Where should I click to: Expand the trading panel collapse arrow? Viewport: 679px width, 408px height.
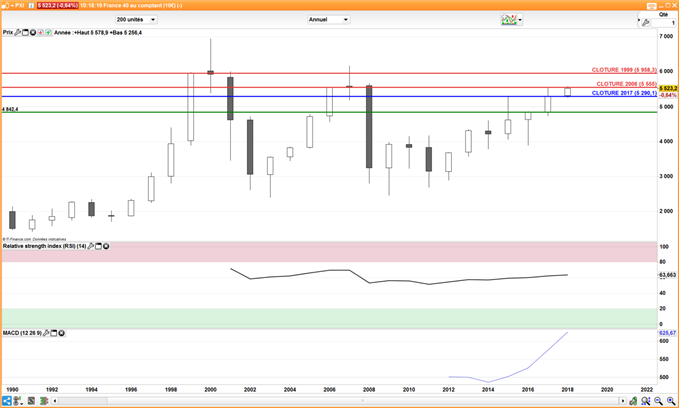(639, 19)
